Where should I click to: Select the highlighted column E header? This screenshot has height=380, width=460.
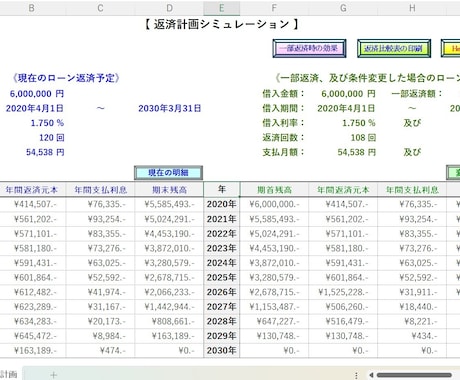coord(222,8)
